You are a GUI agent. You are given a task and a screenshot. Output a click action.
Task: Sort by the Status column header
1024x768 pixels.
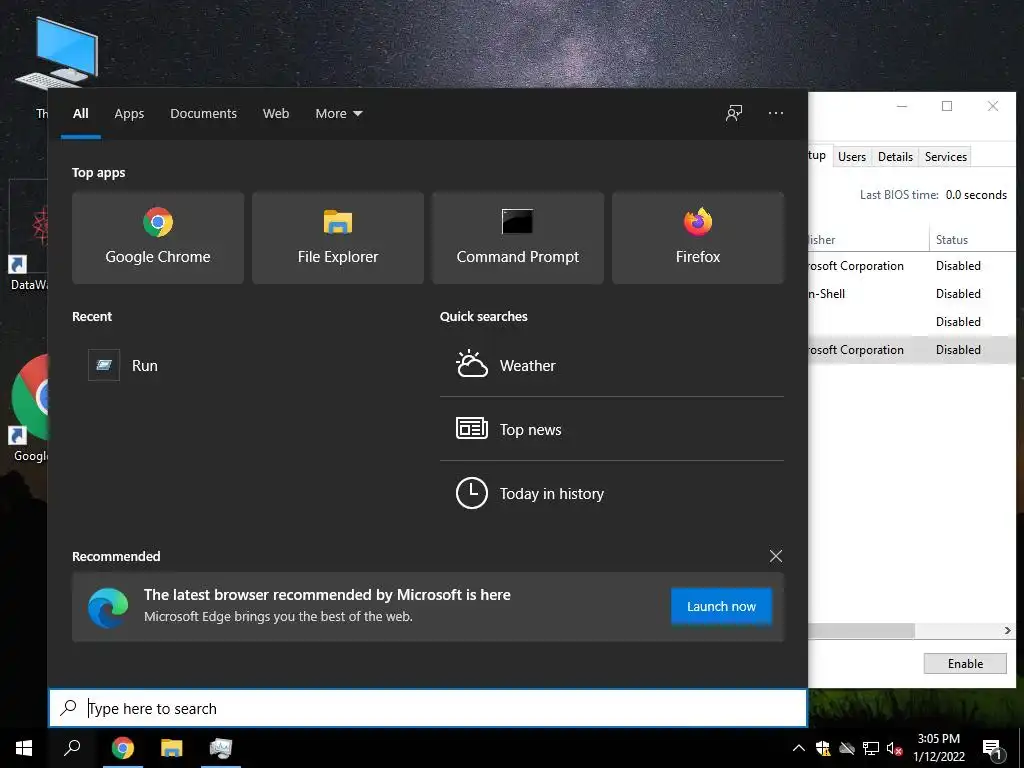pos(972,240)
